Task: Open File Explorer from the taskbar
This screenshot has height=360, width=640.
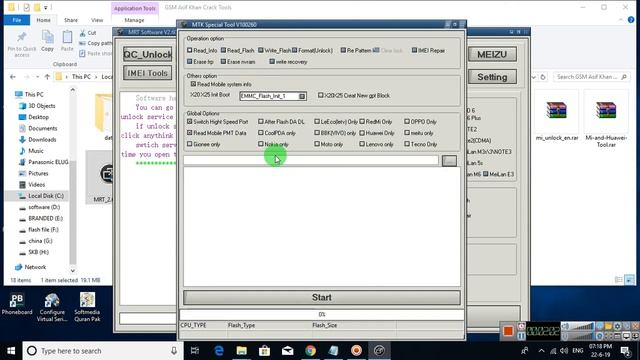Action: 242,351
